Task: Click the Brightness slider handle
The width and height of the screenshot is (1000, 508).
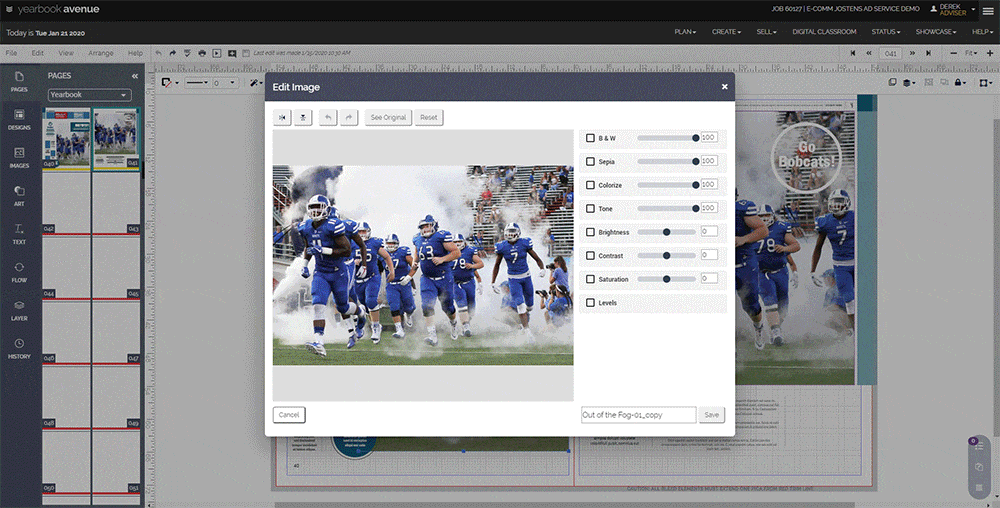Action: [x=666, y=232]
